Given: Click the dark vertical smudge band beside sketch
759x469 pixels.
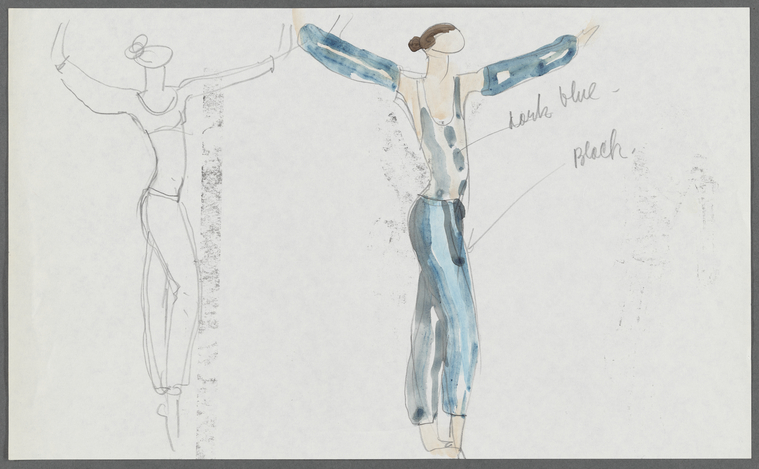Looking at the screenshot, I should tap(210, 271).
